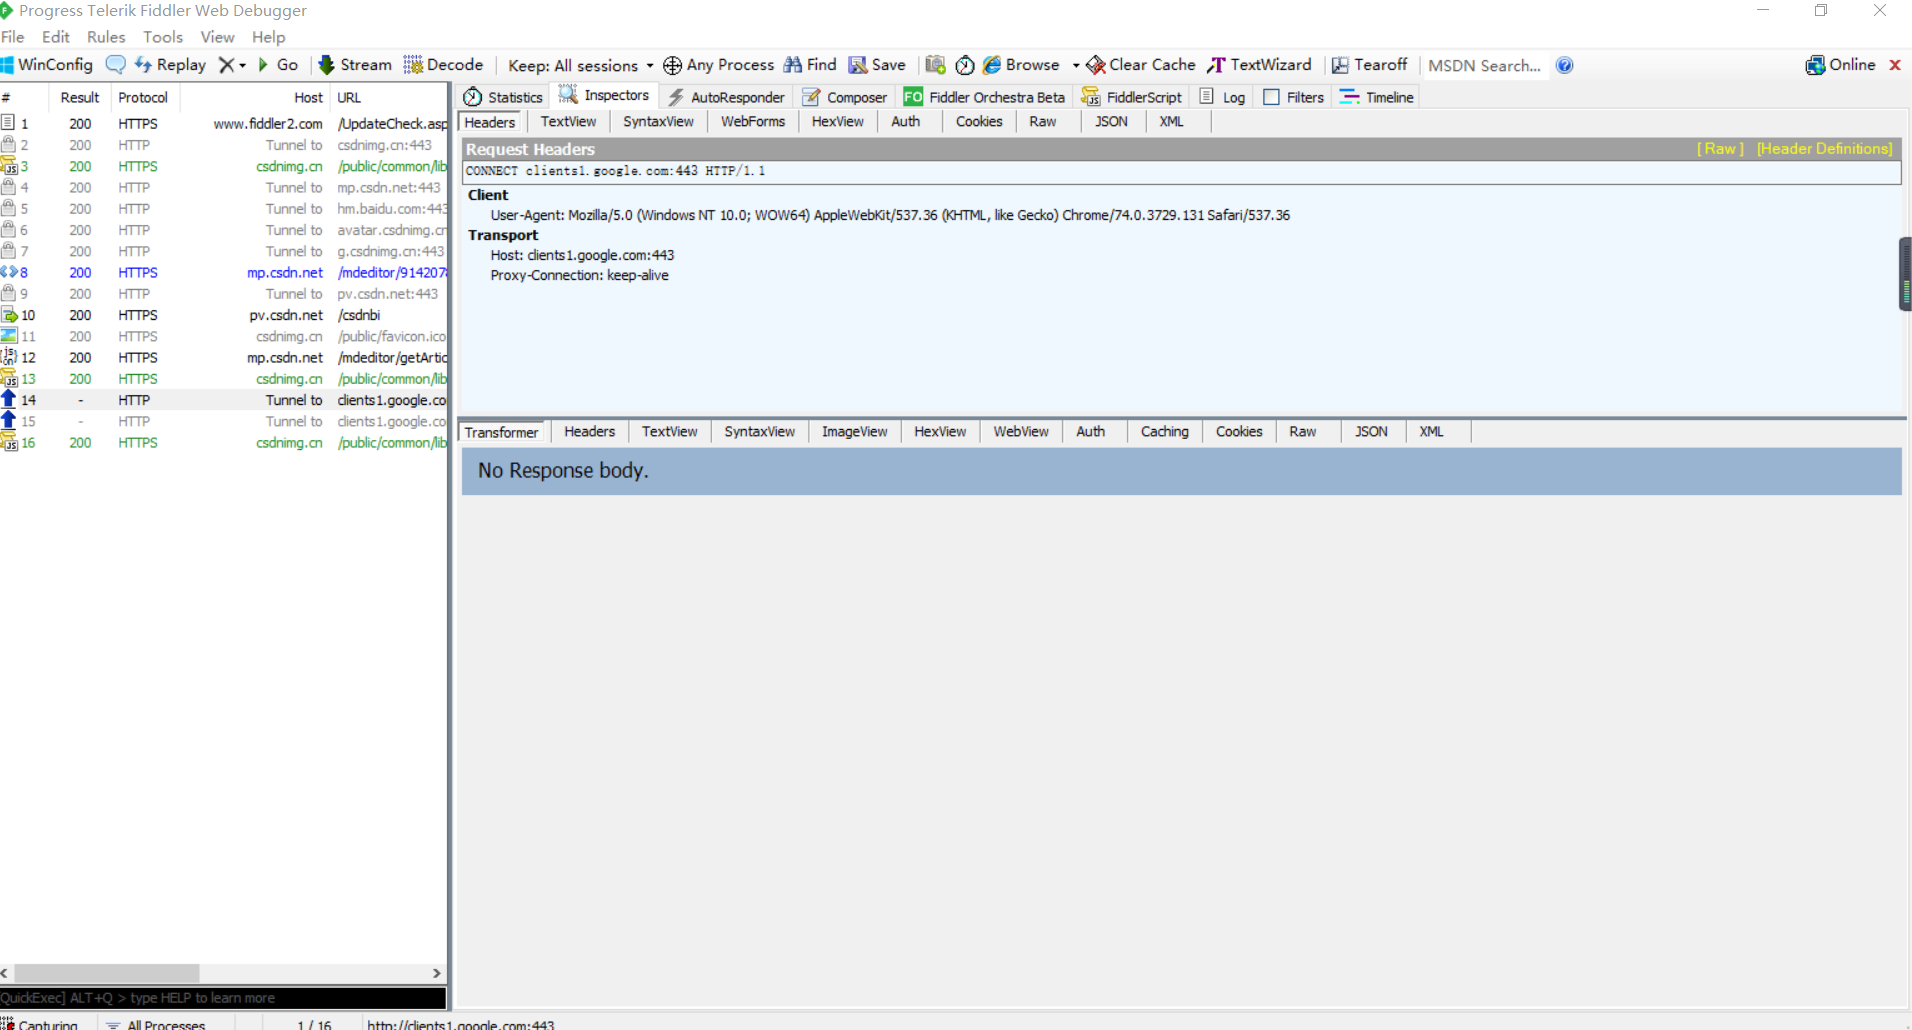Open the Keep: All sessions dropdown
Screen dimensions: 1912x1030
pyautogui.click(x=580, y=66)
